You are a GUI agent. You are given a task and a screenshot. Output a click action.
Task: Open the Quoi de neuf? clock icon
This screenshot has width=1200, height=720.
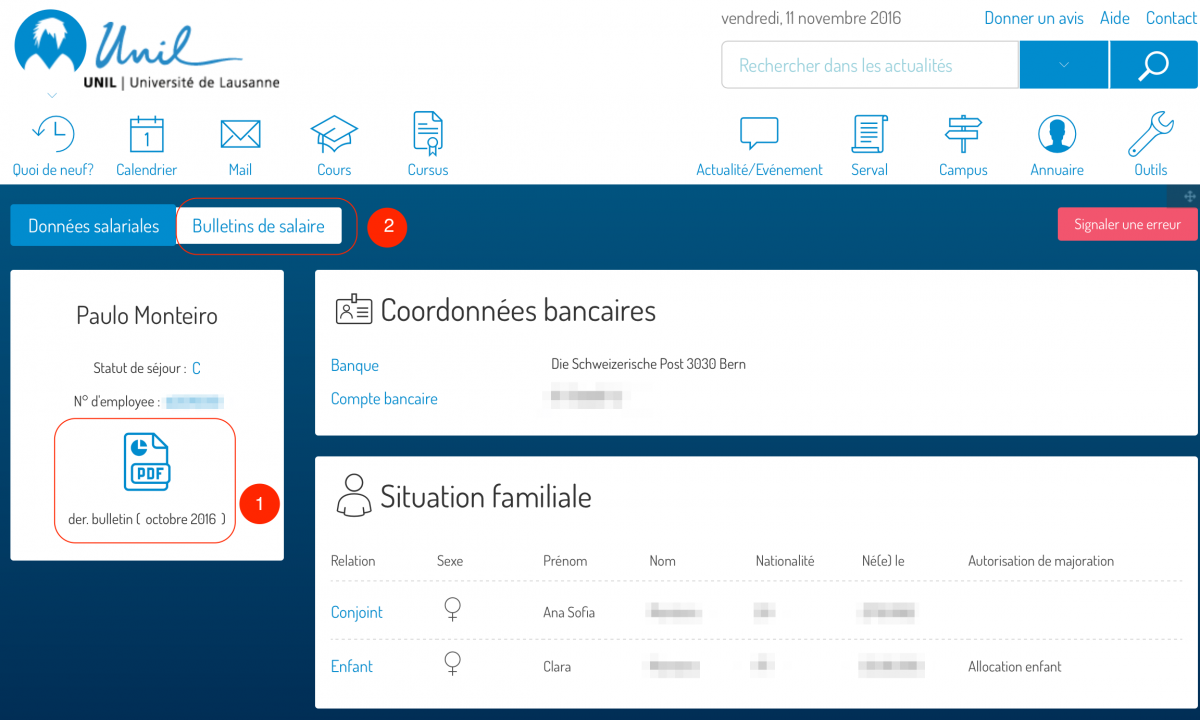point(53,134)
